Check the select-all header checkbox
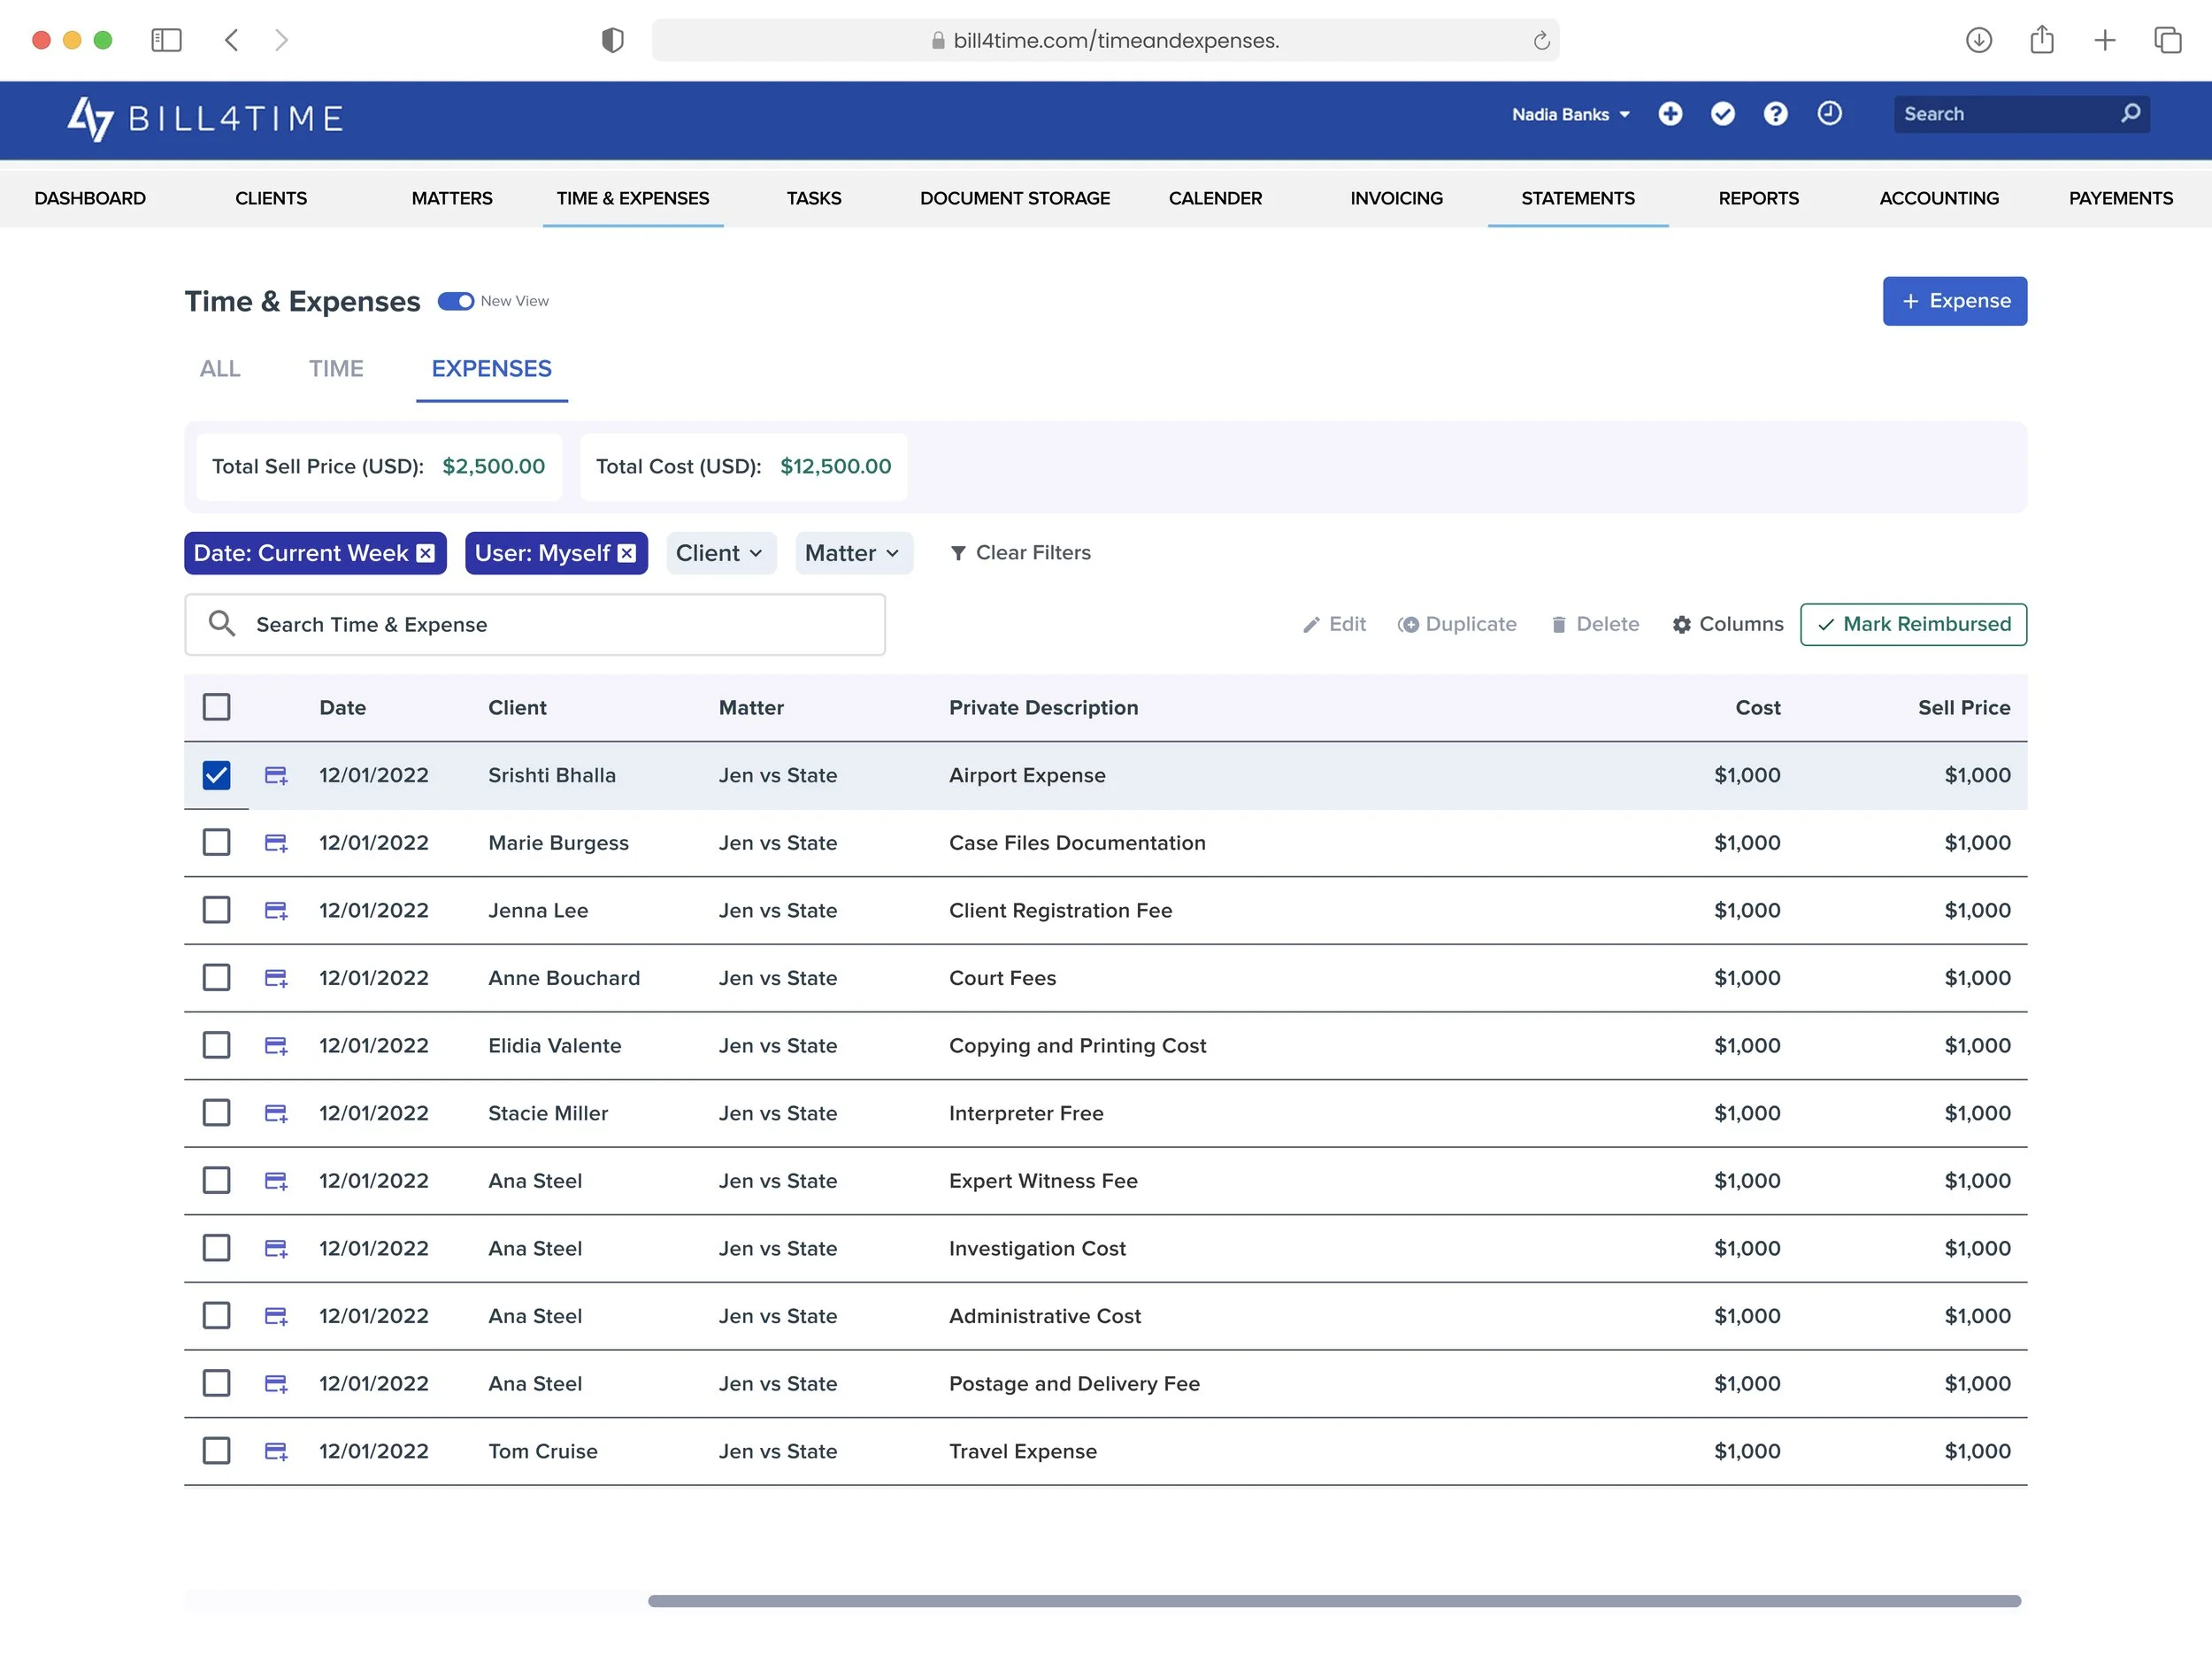 [x=216, y=707]
